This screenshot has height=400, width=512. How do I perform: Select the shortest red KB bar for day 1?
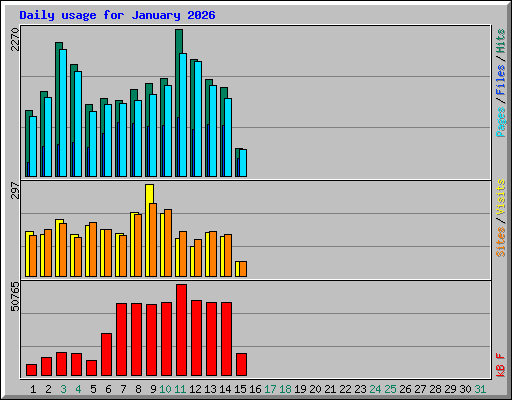click(x=32, y=370)
